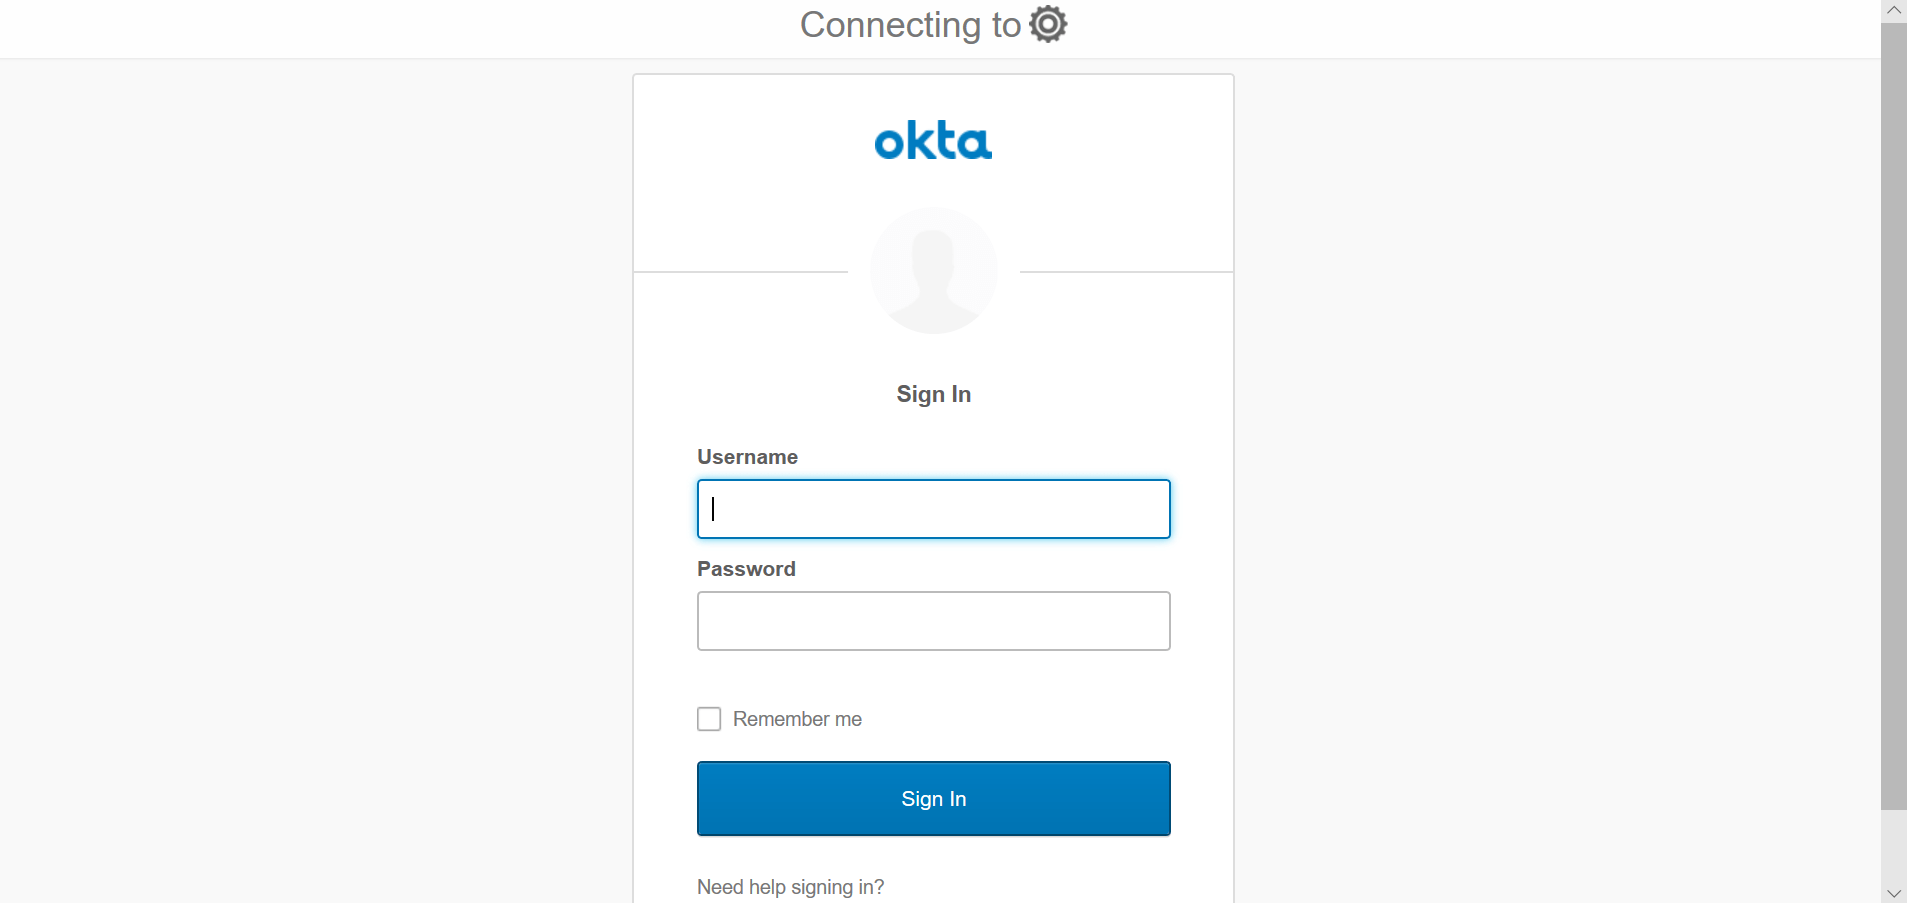Click the Connecting to header text
Viewport: 1907px width, 903px height.
(910, 25)
